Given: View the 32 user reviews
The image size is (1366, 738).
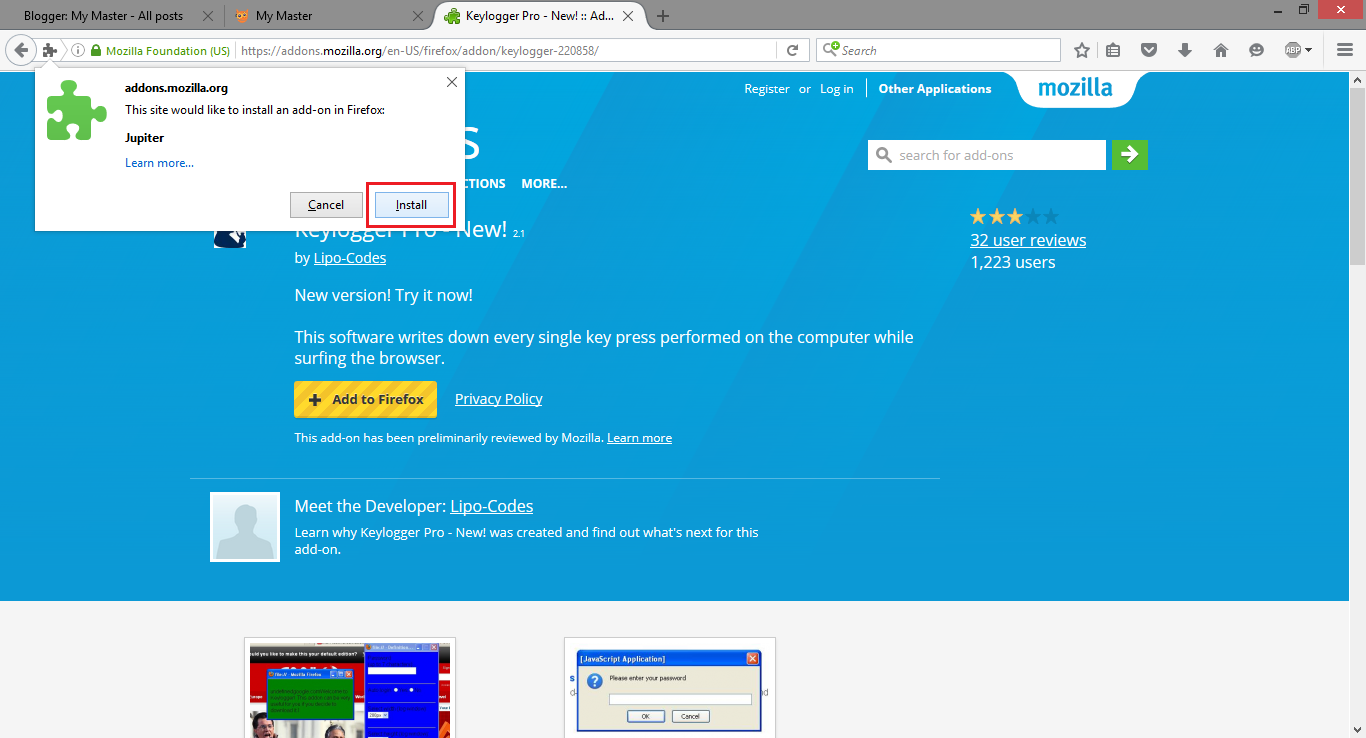Looking at the screenshot, I should point(1028,240).
